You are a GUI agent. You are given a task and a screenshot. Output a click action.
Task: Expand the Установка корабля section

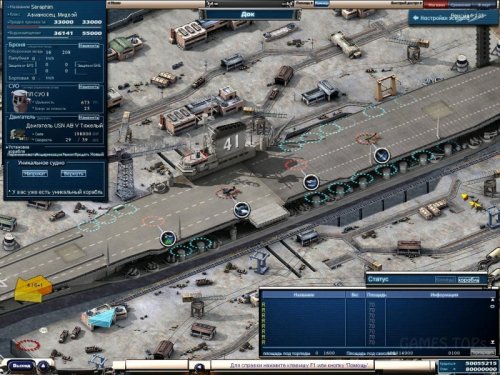19,149
